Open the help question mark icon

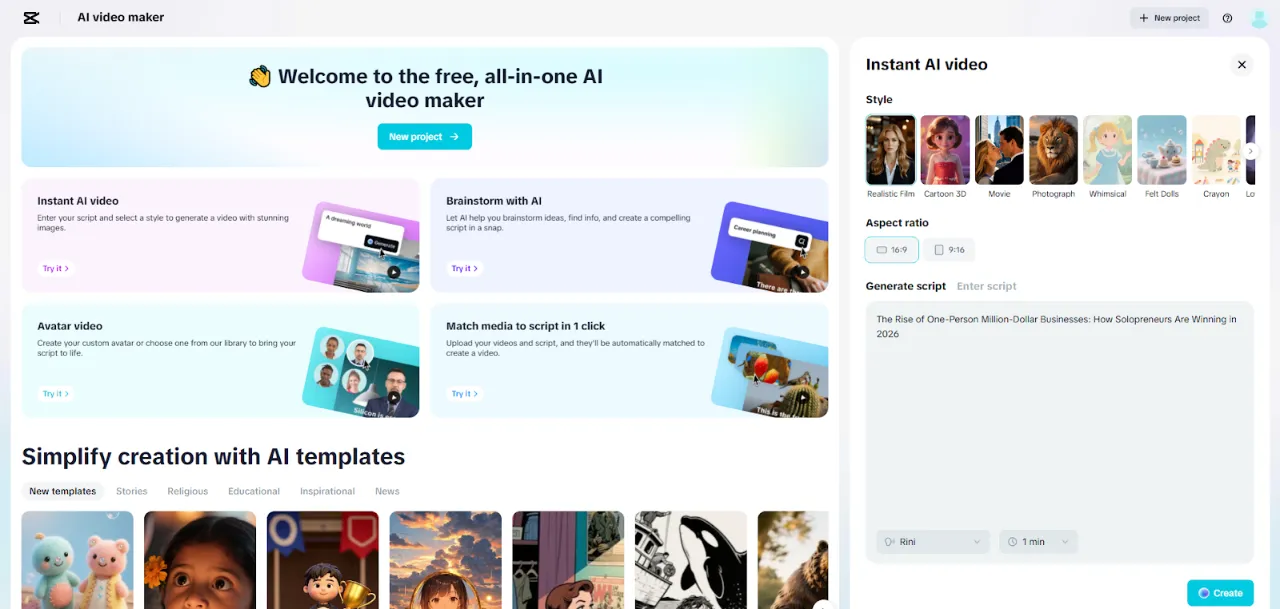[1227, 18]
